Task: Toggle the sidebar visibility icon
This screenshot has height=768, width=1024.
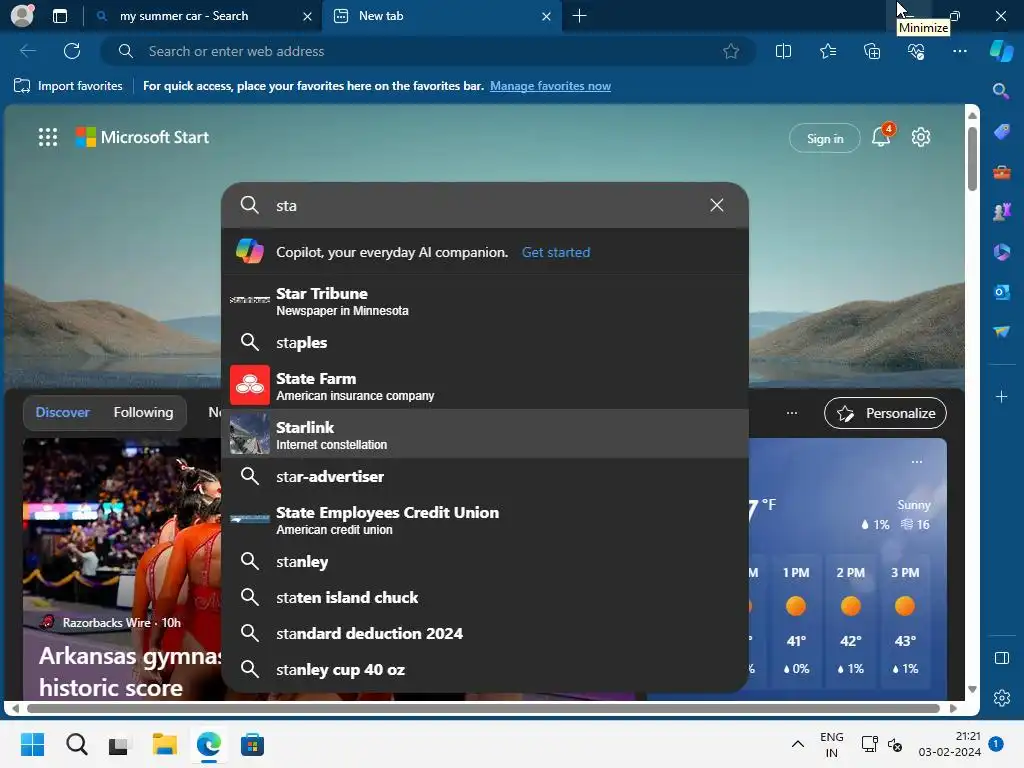Action: [x=1001, y=658]
